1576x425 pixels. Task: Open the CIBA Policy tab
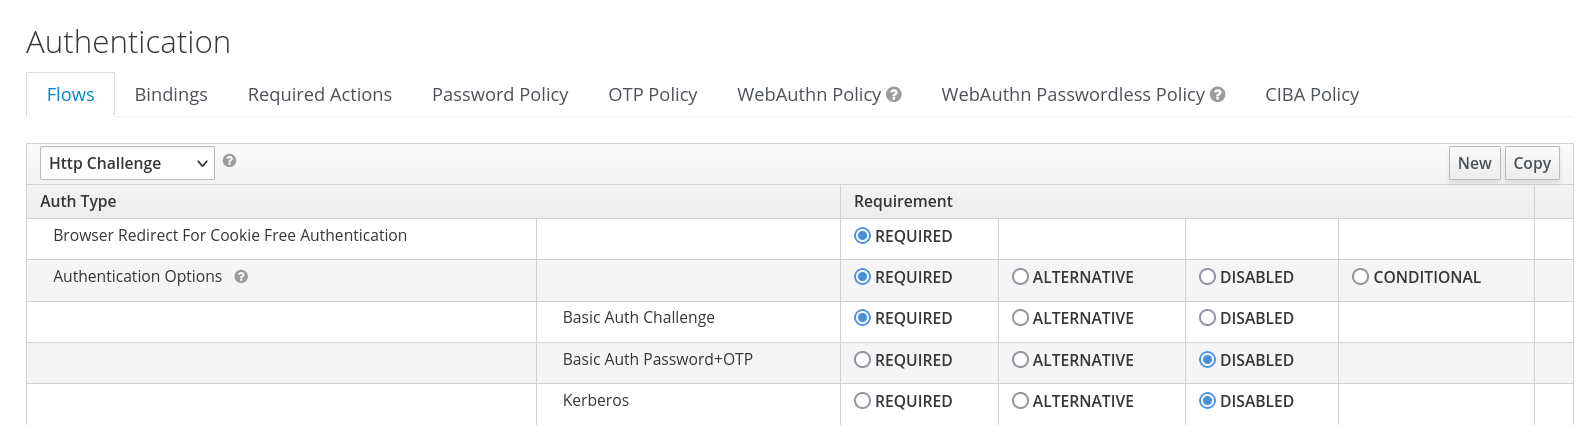(1312, 94)
